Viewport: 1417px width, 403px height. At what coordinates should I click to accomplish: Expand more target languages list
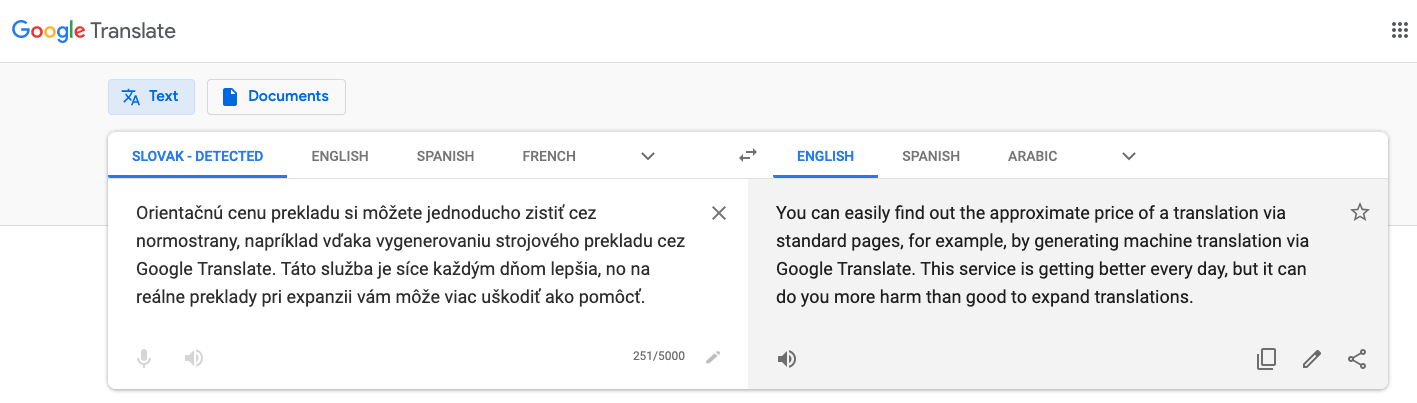pyautogui.click(x=1129, y=156)
